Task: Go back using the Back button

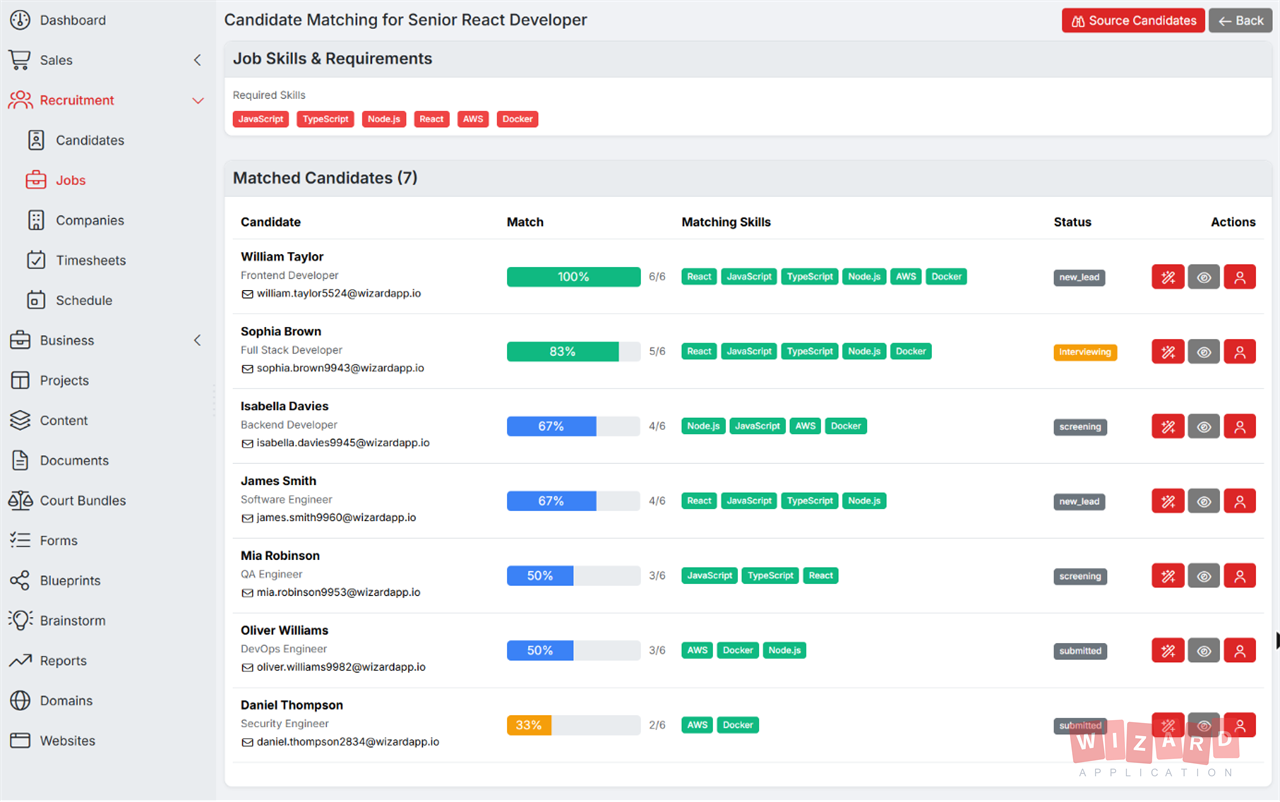Action: [x=1241, y=20]
